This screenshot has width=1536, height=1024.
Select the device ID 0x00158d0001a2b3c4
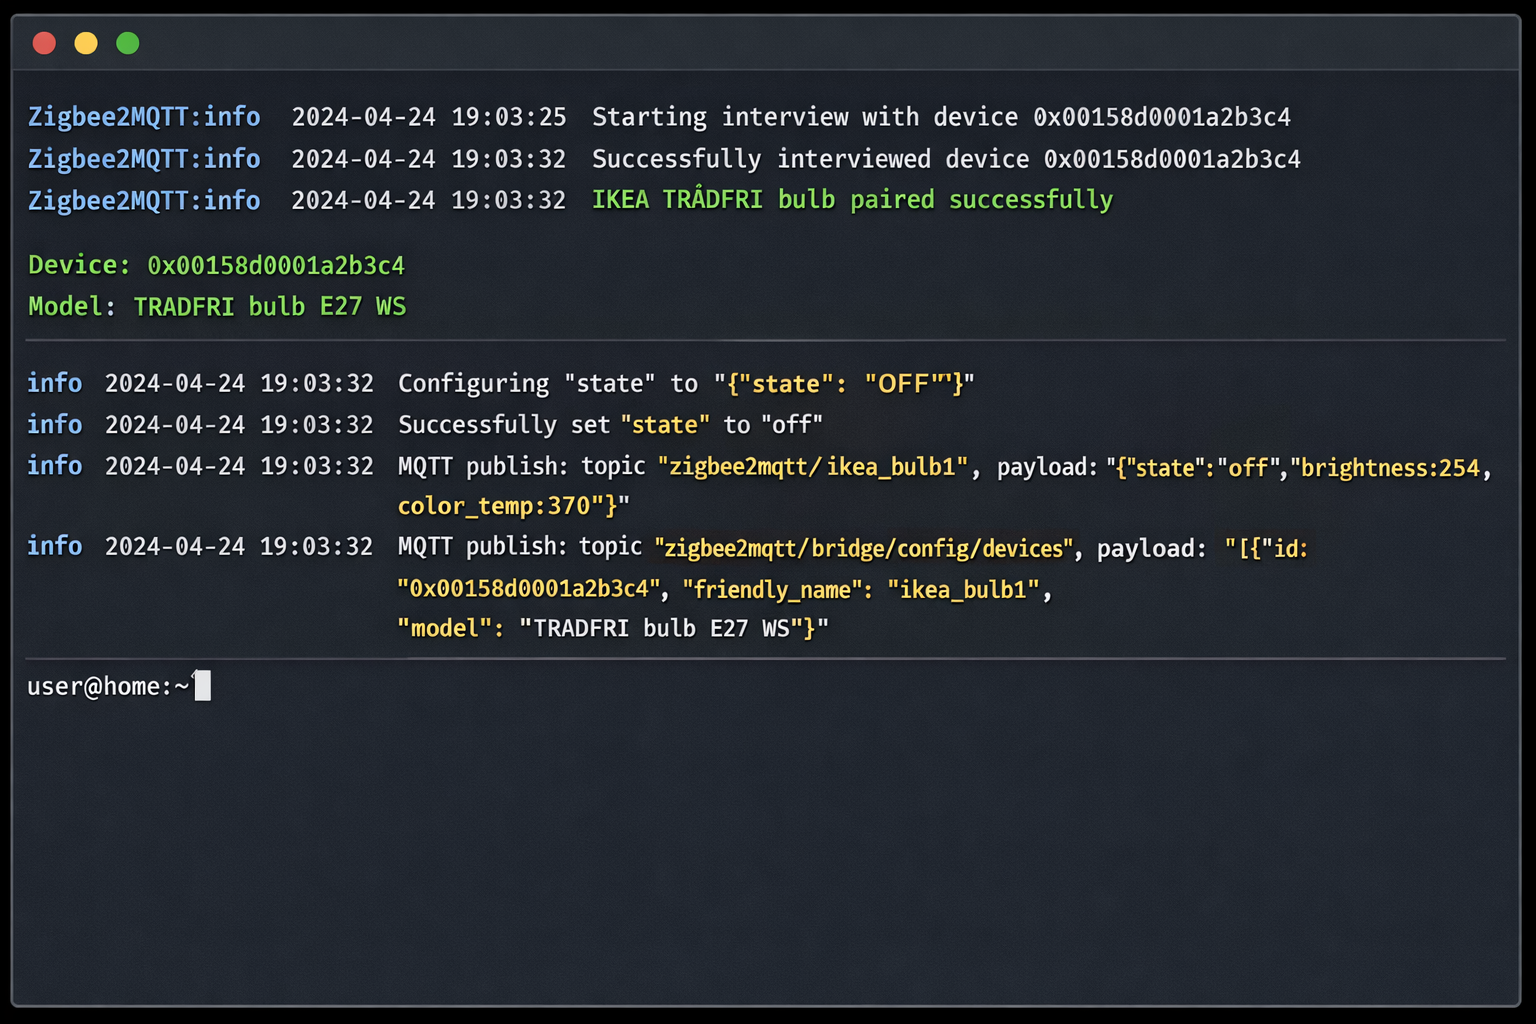click(276, 265)
